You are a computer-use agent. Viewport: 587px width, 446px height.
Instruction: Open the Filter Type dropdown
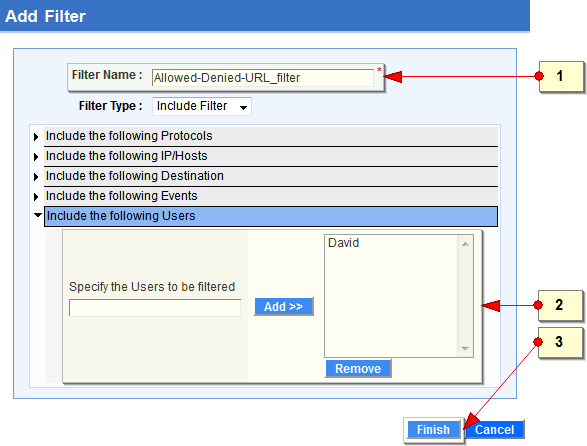tap(202, 106)
